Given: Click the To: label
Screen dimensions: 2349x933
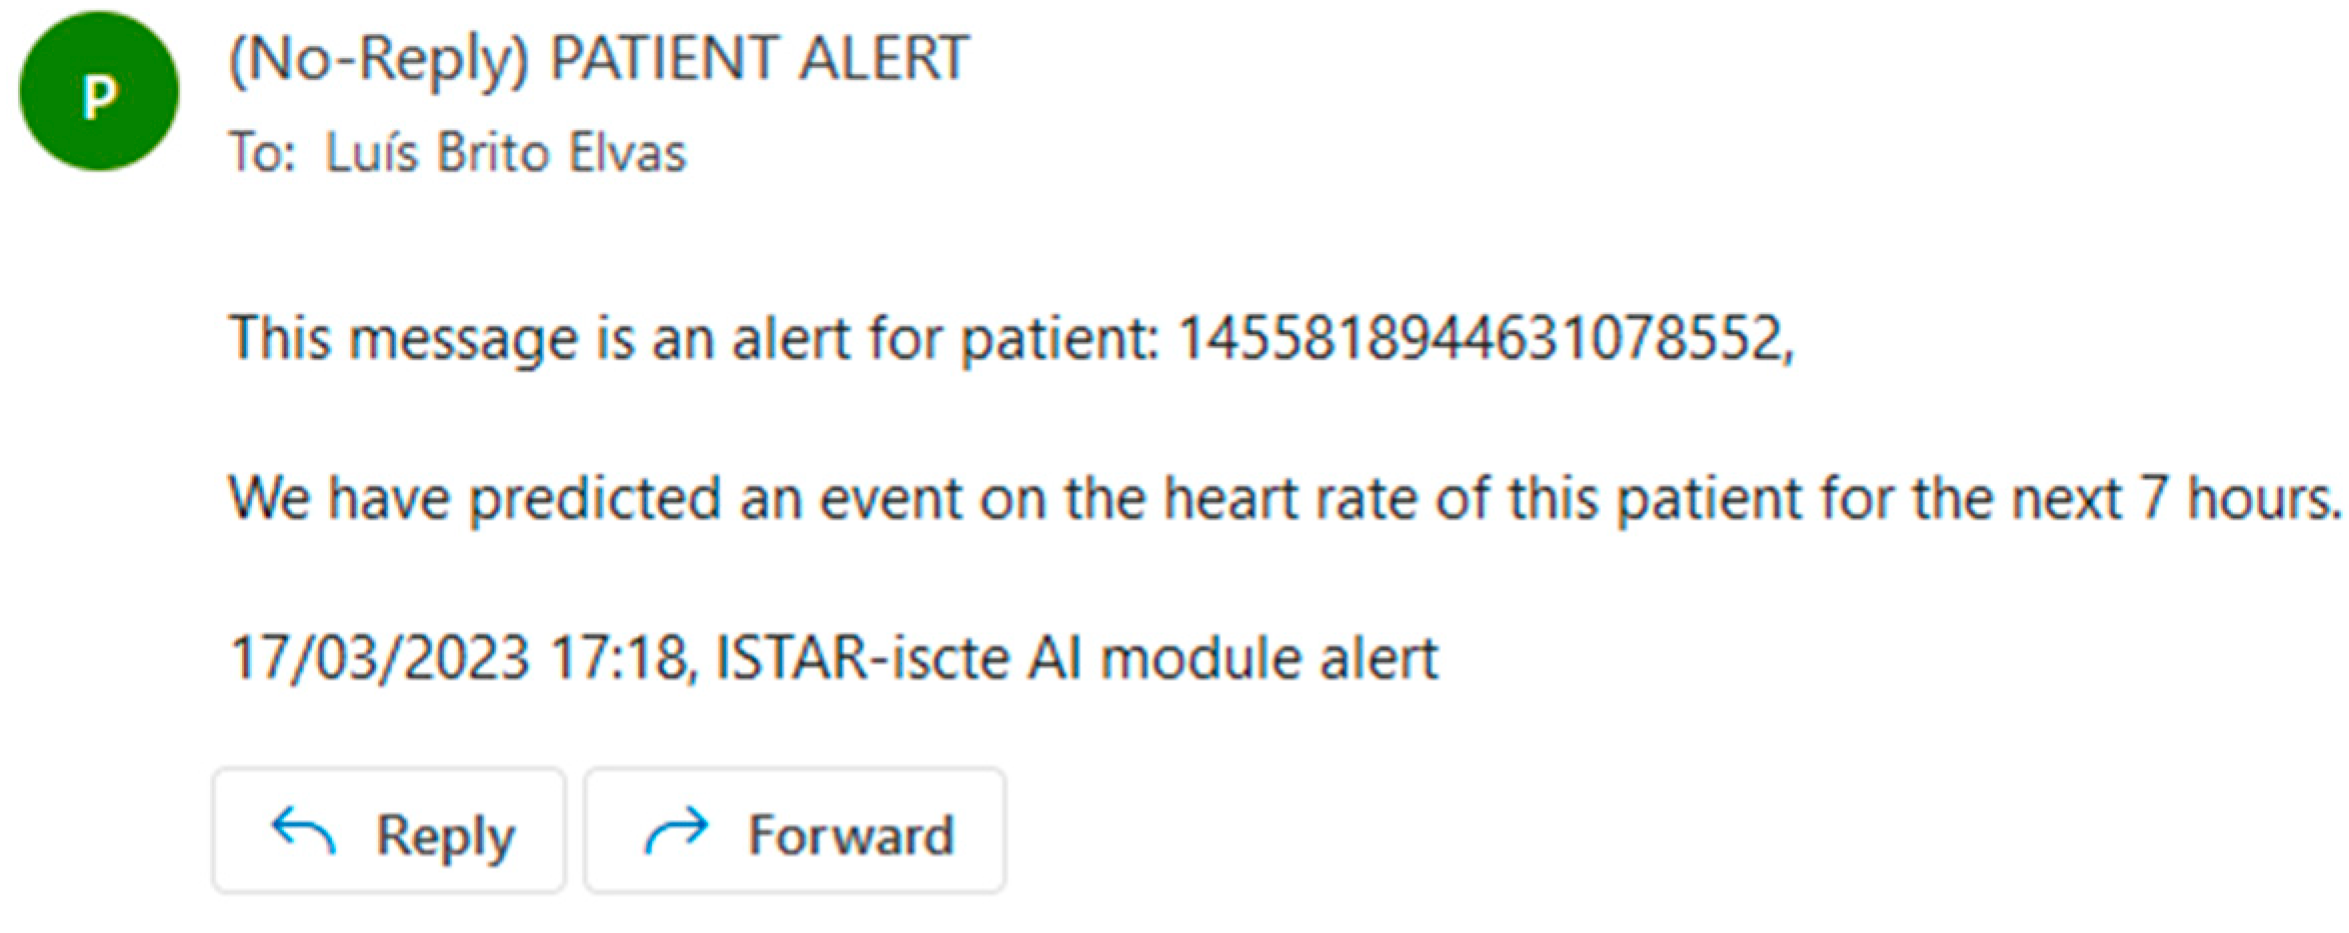Looking at the screenshot, I should pos(262,153).
